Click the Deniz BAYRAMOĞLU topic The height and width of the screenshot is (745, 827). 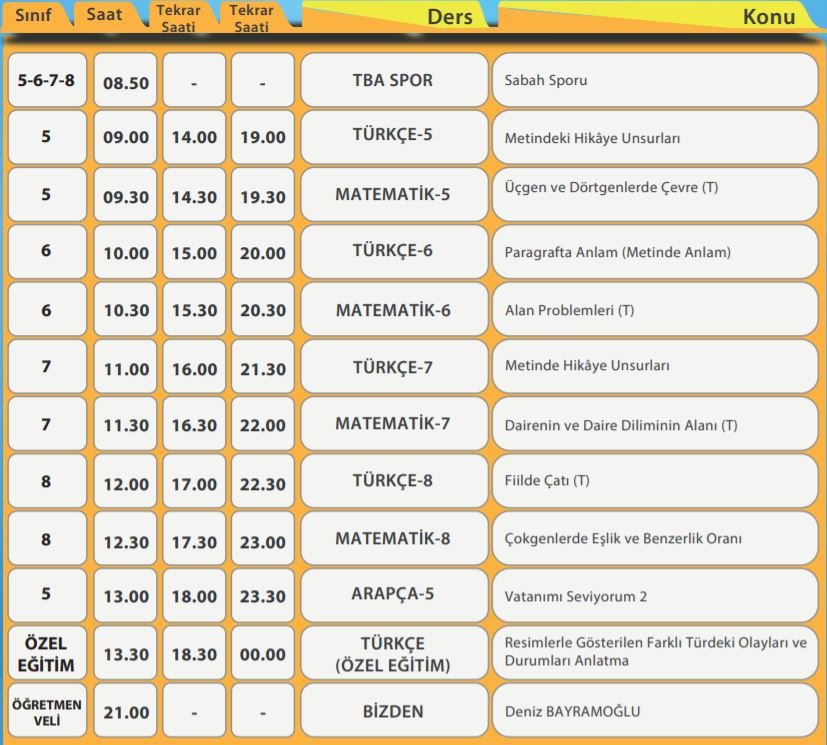pyautogui.click(x=655, y=711)
